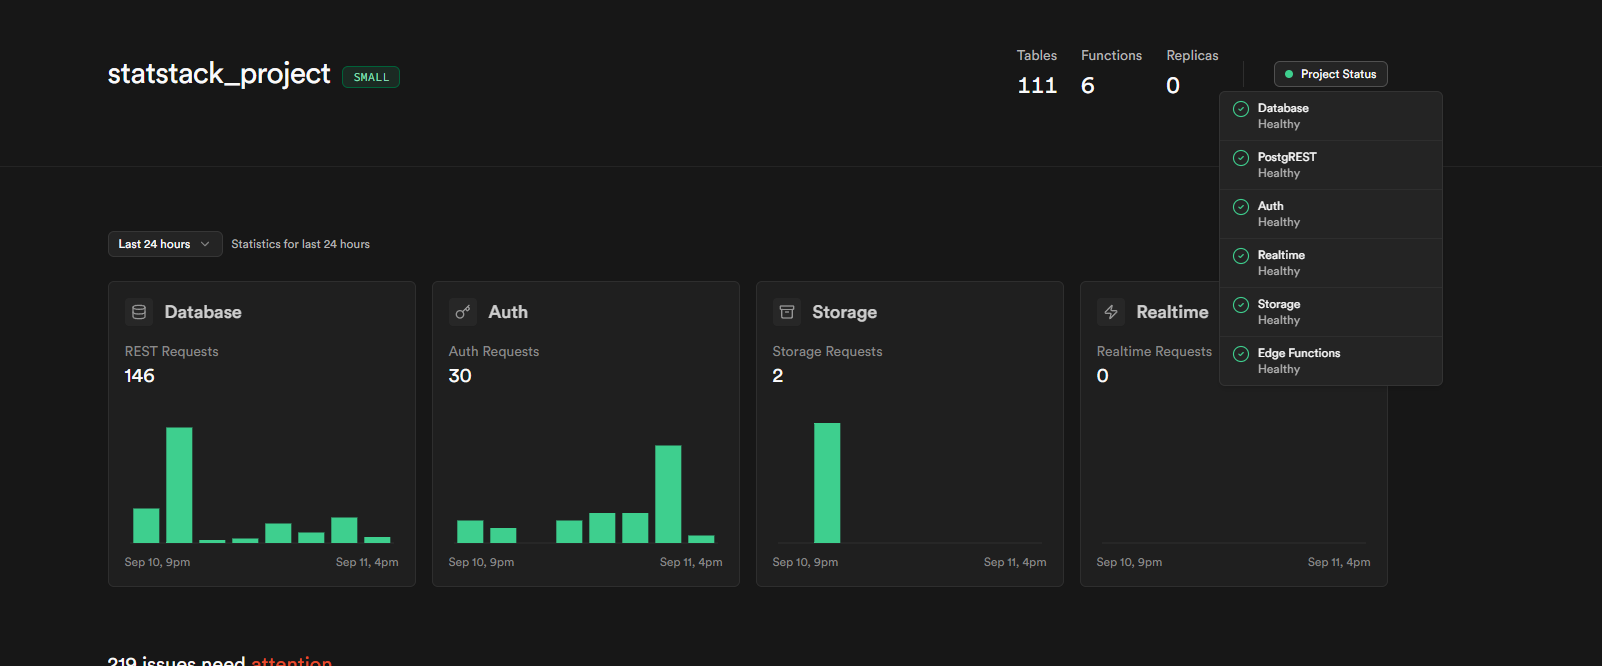The image size is (1602, 666).
Task: Click the Tables count 111
Action: click(1037, 86)
